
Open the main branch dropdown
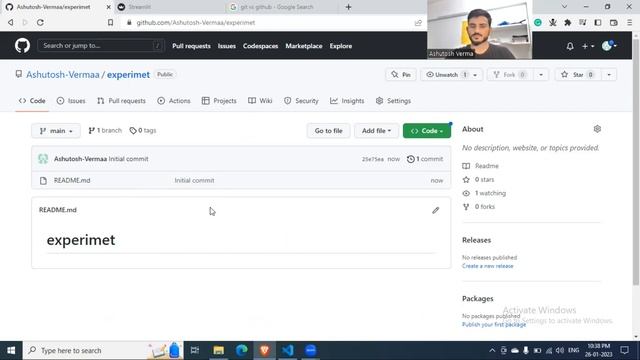point(56,131)
